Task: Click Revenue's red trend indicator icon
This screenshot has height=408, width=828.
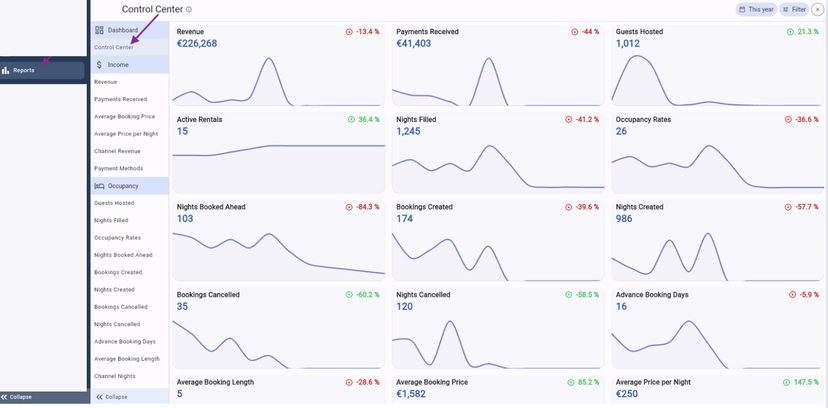Action: 349,32
